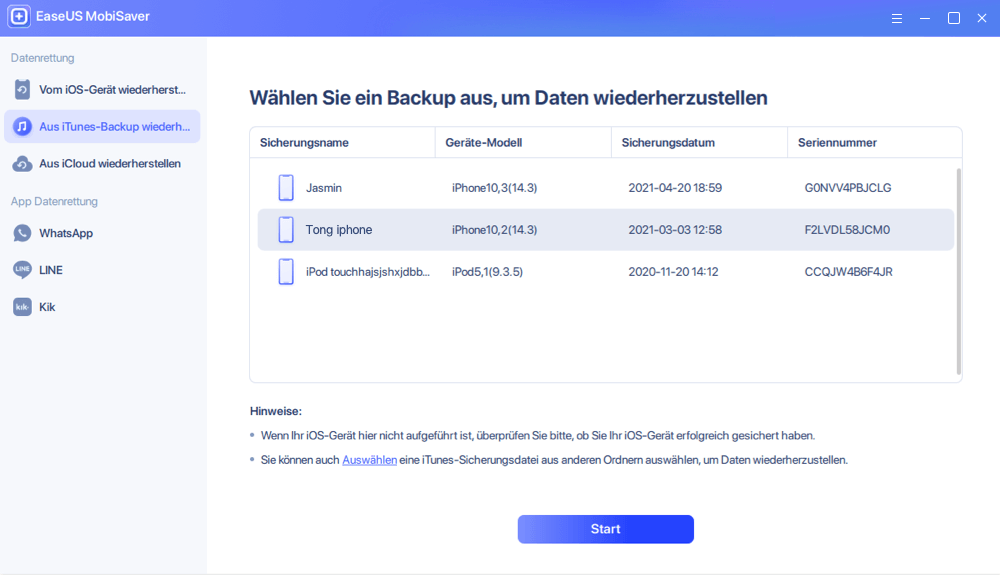The height and width of the screenshot is (575, 1000).
Task: Click the phone icon beside Tong iphone
Action: pyautogui.click(x=286, y=229)
